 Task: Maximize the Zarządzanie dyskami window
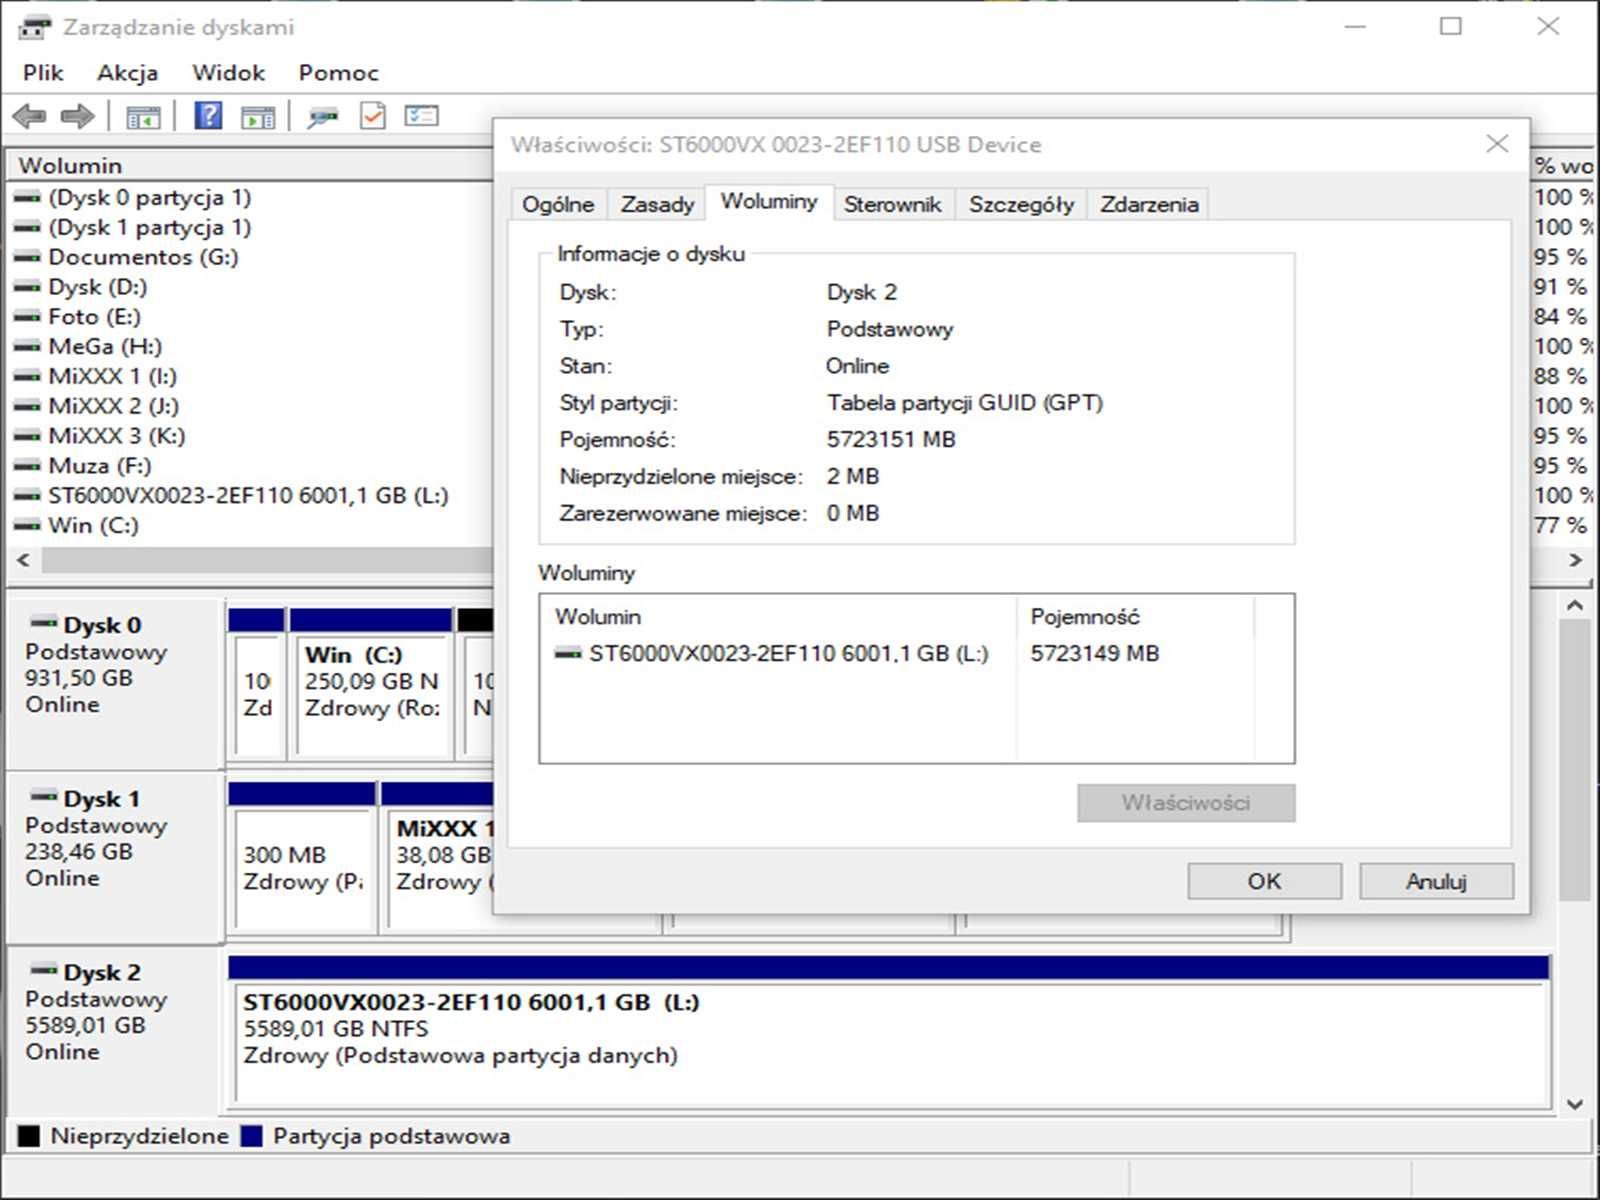click(x=1451, y=27)
